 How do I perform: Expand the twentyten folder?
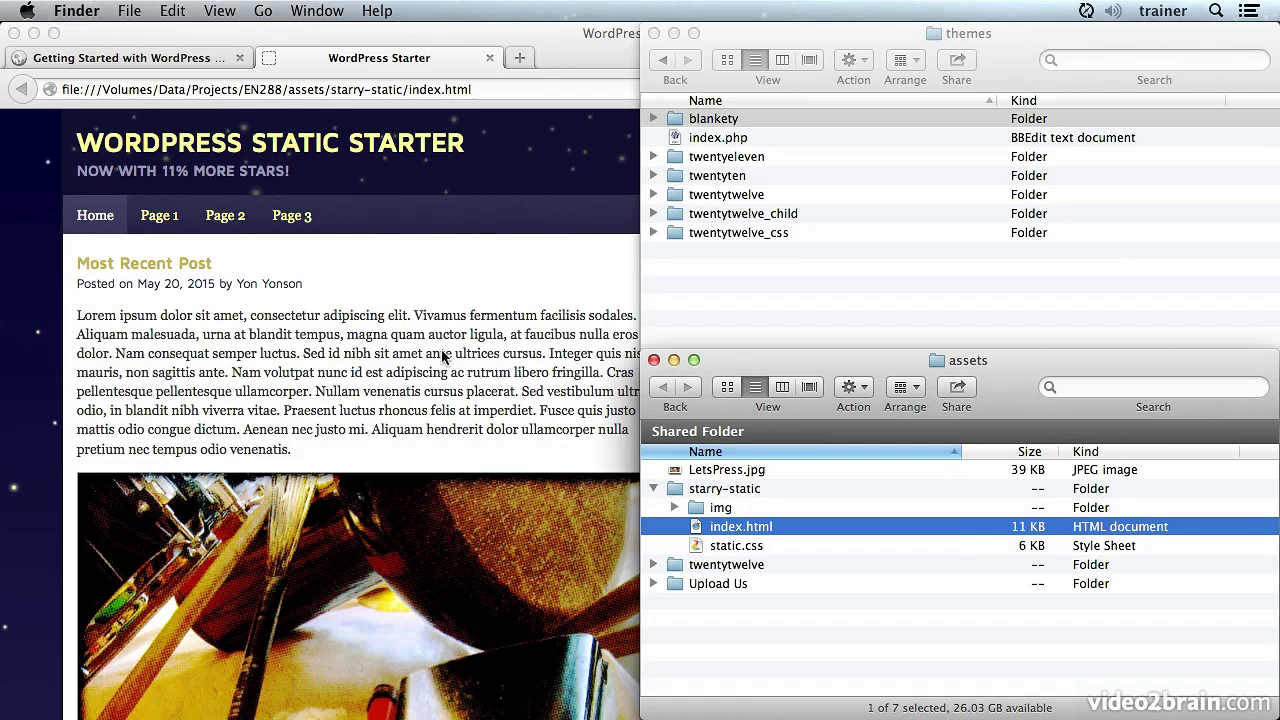(x=654, y=175)
